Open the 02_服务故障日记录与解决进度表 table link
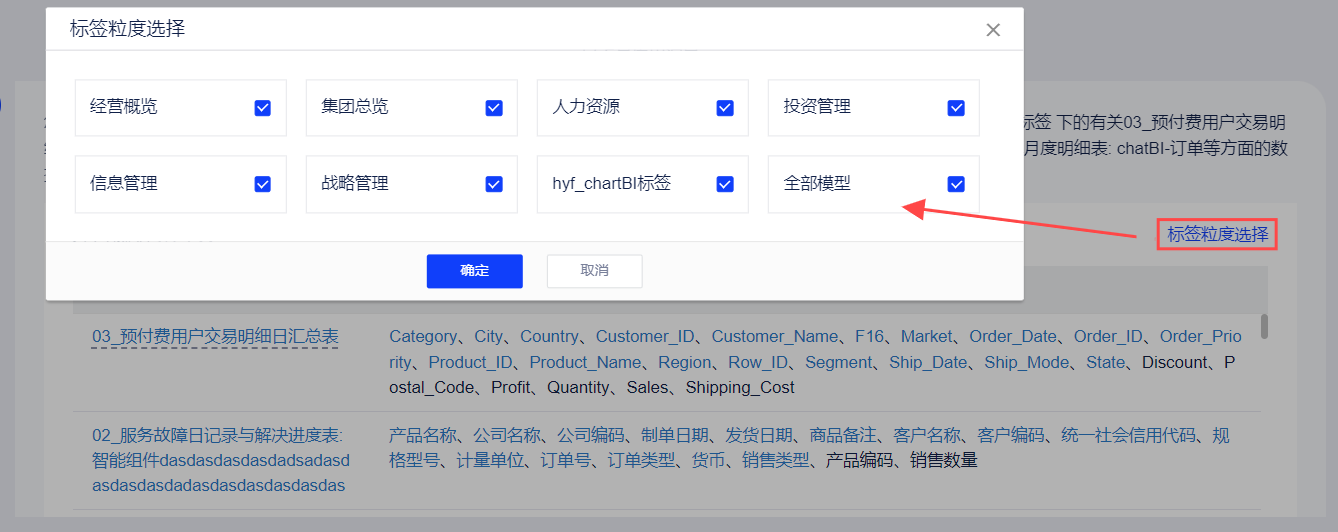 click(218, 436)
